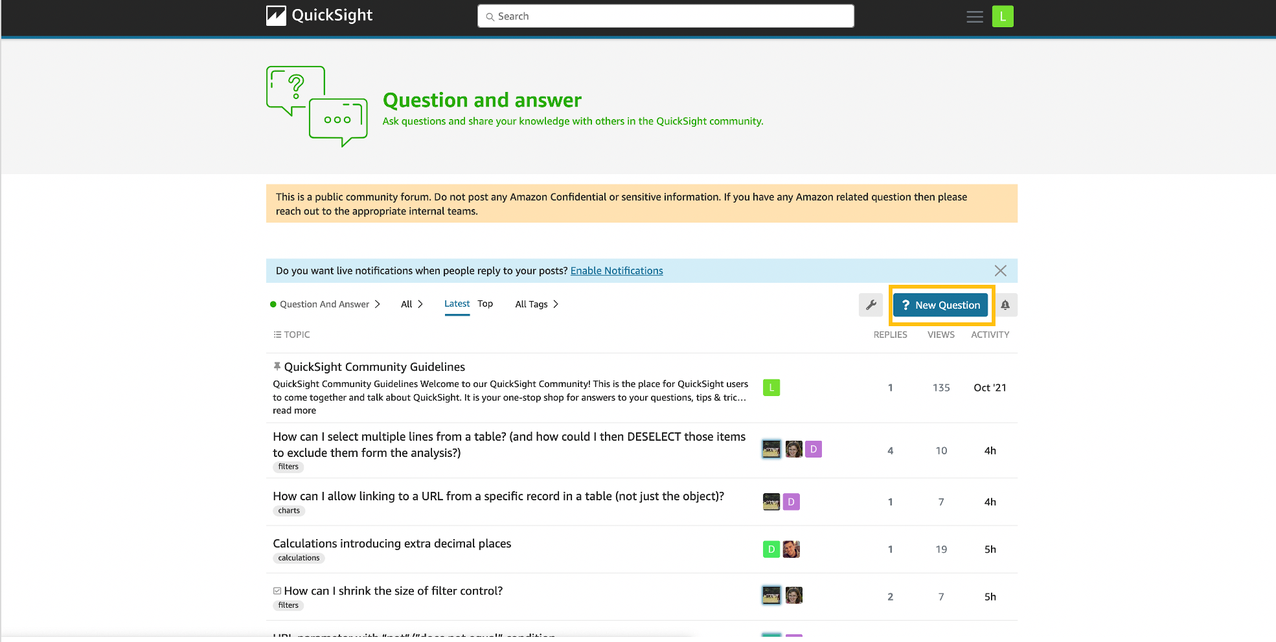Click the QuickSight logo
Screen dimensions: 1276x642
(318, 16)
